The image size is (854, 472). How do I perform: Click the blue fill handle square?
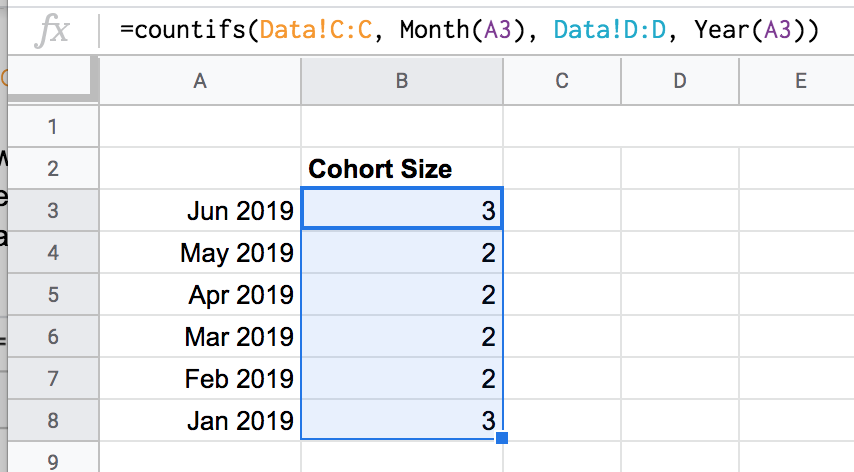502,438
